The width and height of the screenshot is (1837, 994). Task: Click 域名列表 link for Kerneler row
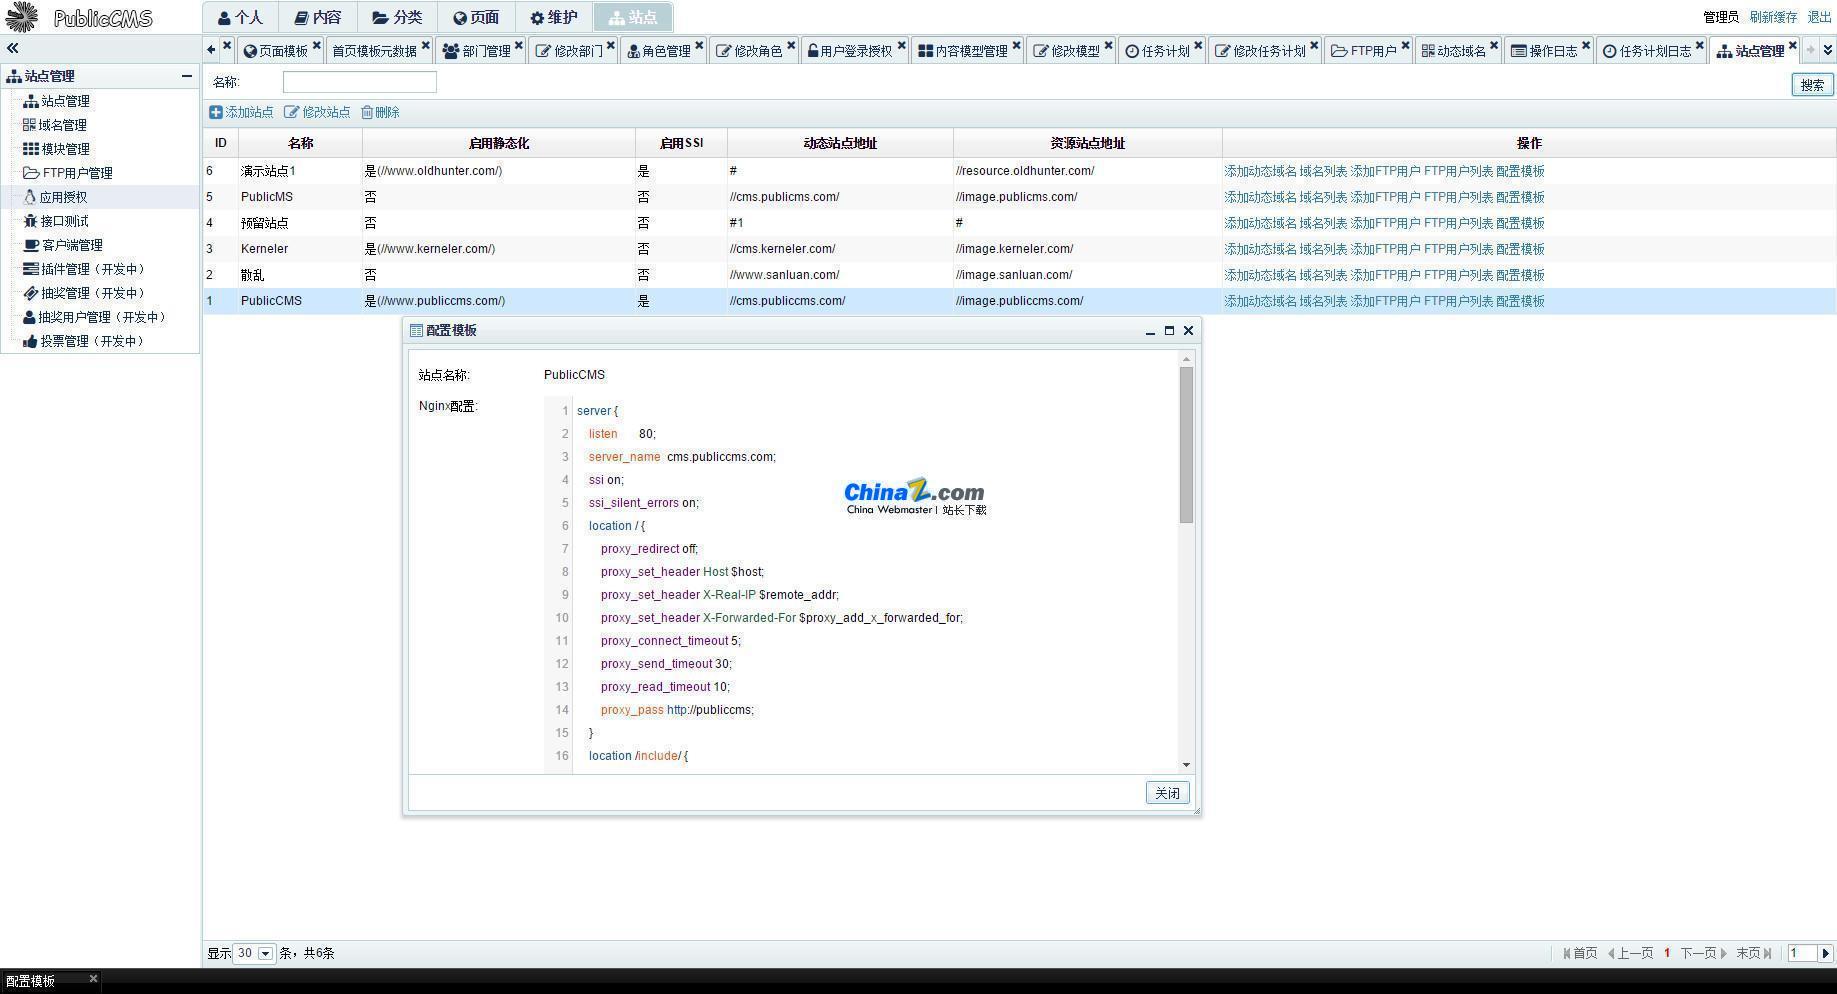click(1323, 249)
